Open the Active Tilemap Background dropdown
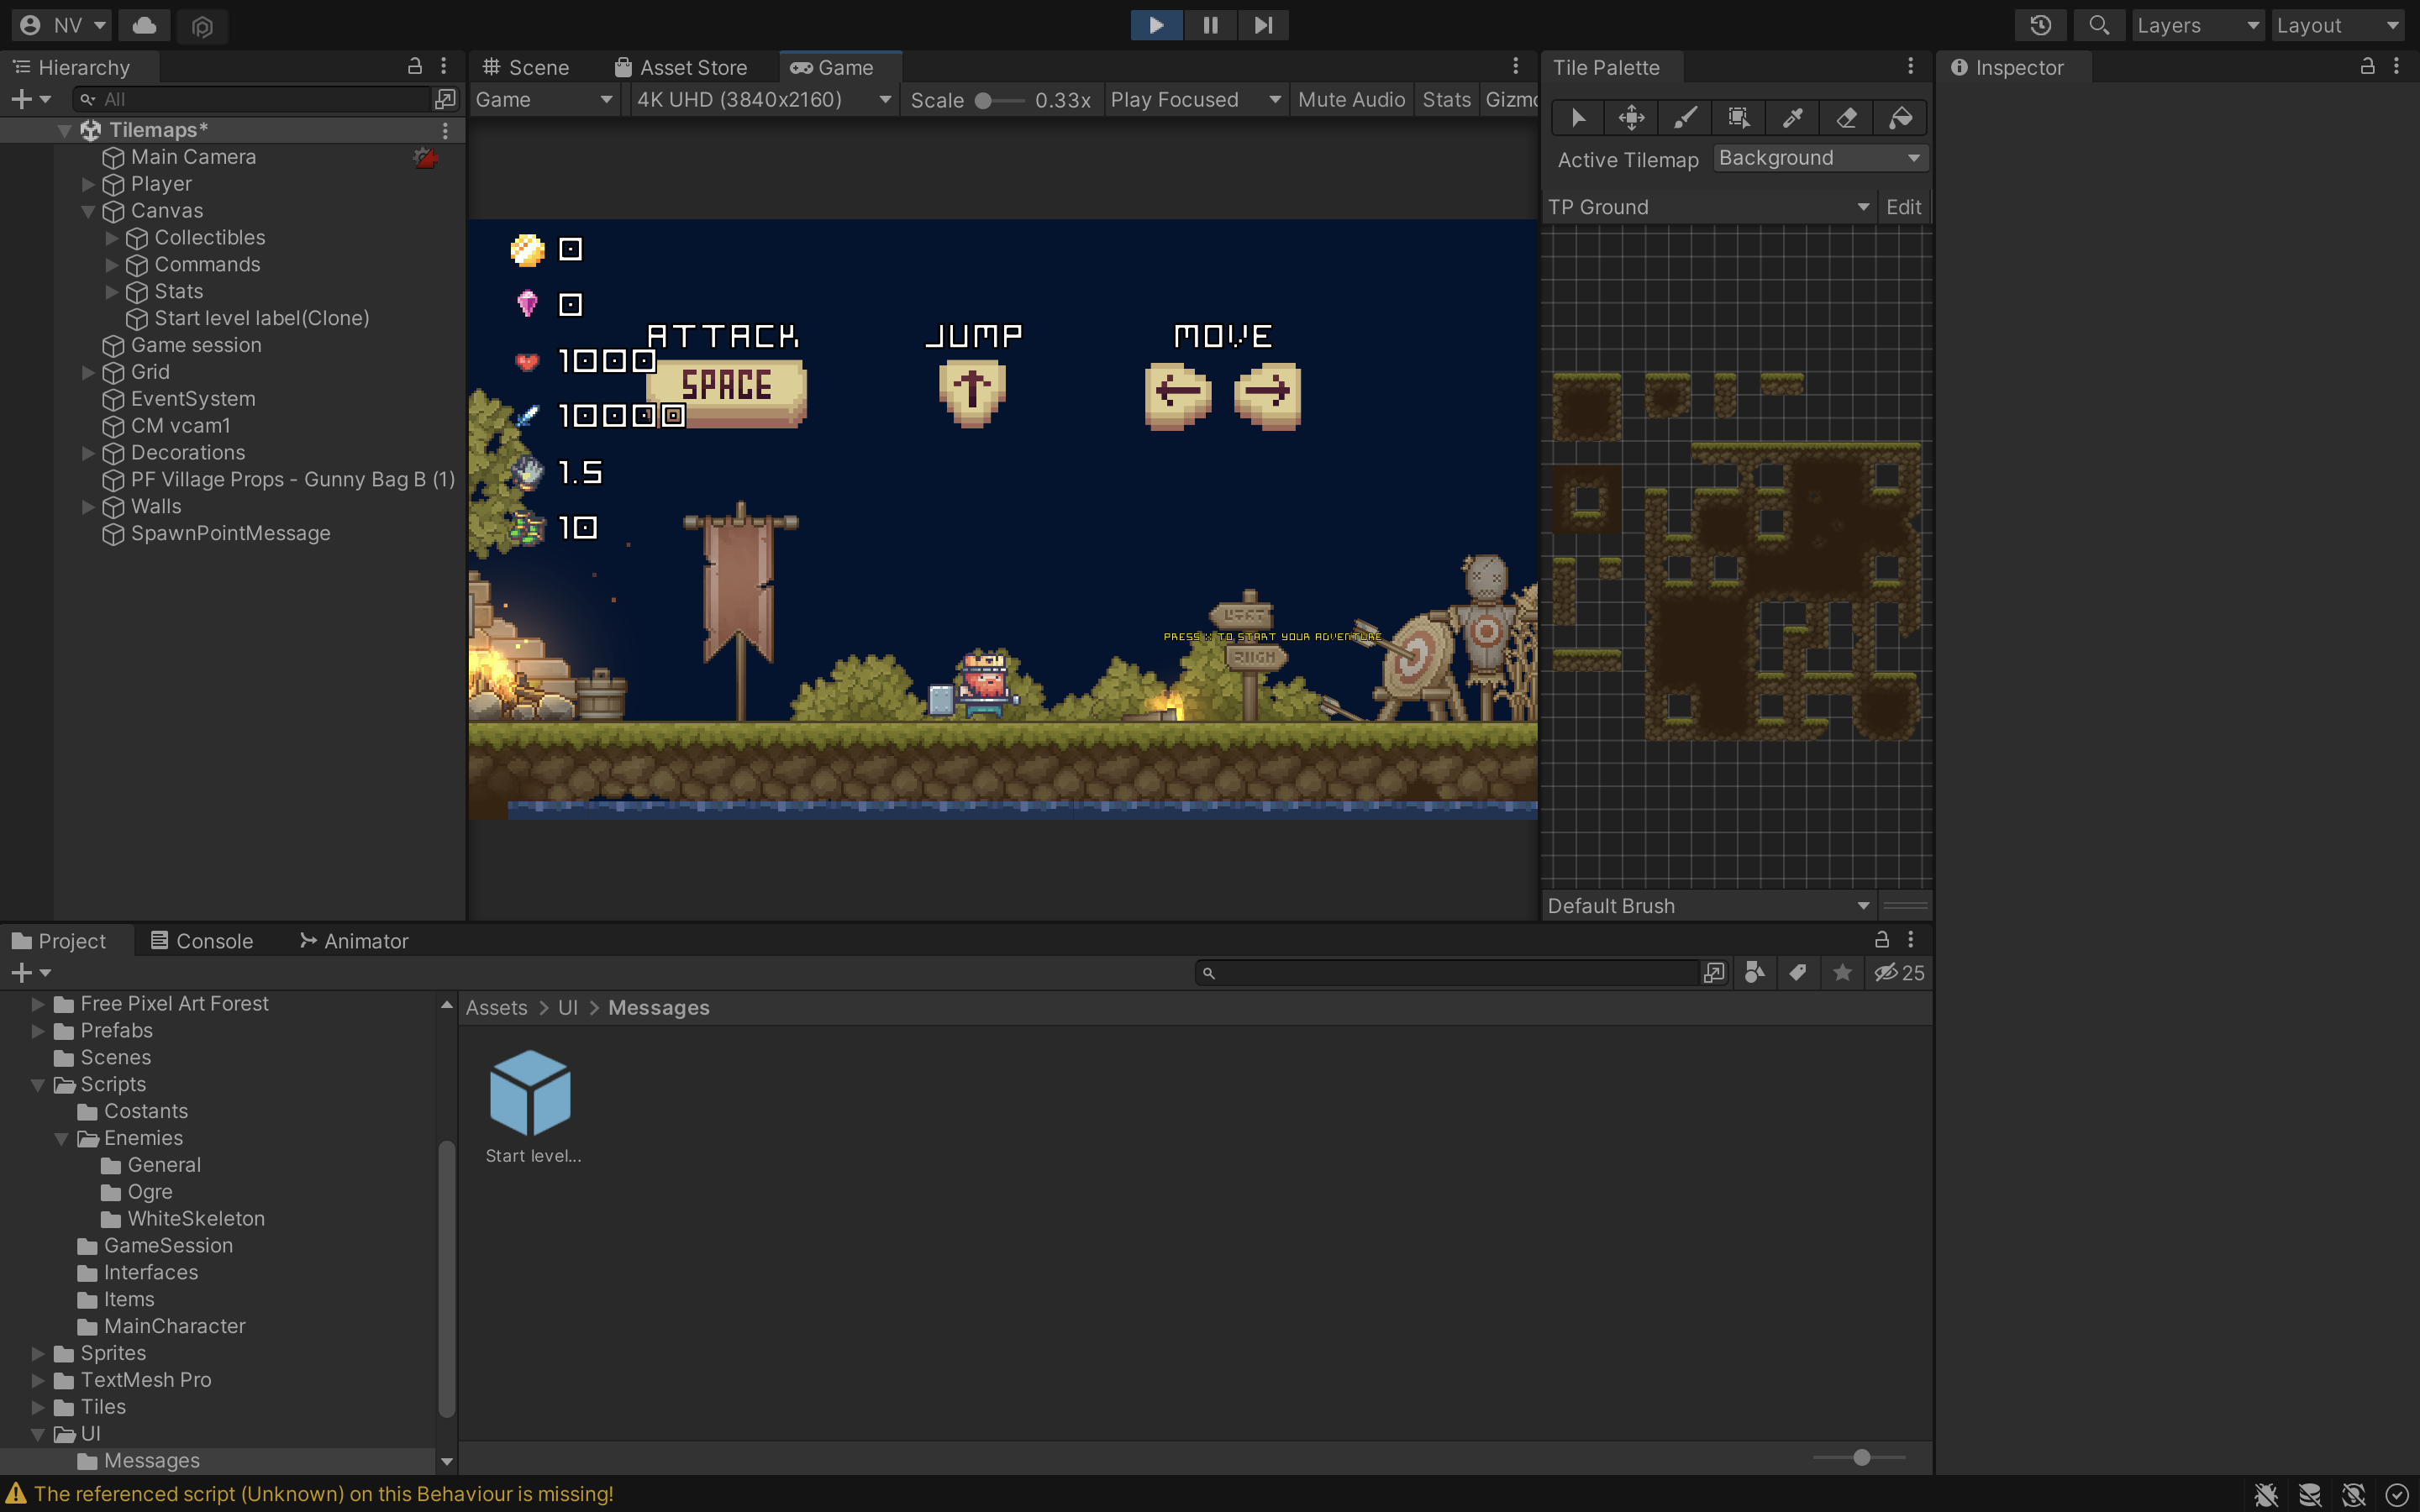This screenshot has height=1512, width=2420. coord(1820,158)
